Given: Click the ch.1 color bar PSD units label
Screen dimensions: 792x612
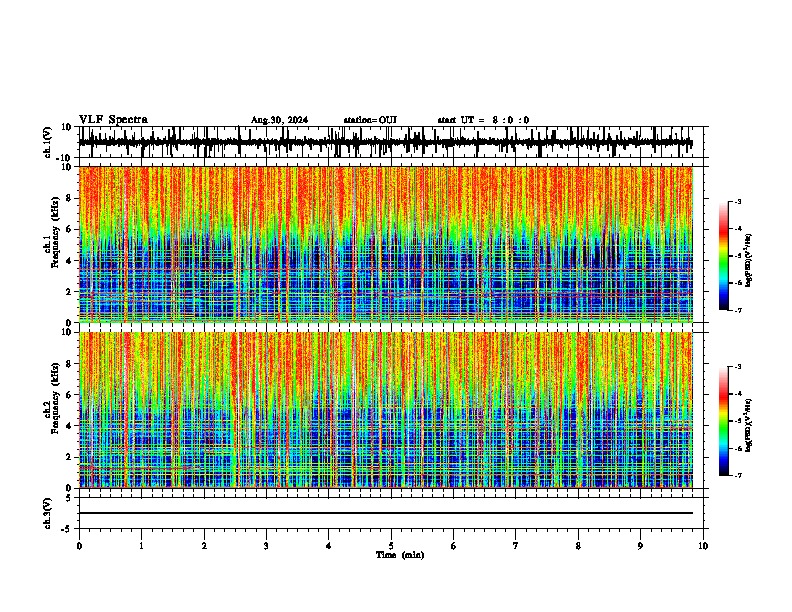Looking at the screenshot, I should tap(748, 261).
